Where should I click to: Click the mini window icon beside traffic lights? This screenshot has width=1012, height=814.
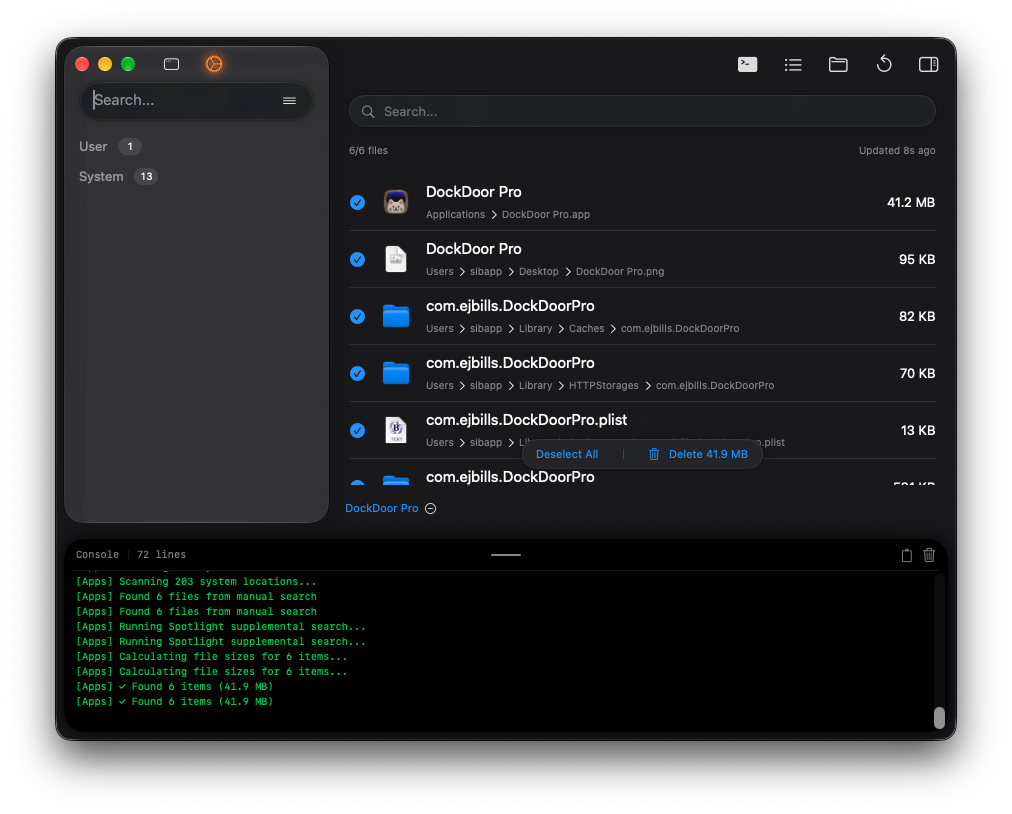click(x=171, y=64)
